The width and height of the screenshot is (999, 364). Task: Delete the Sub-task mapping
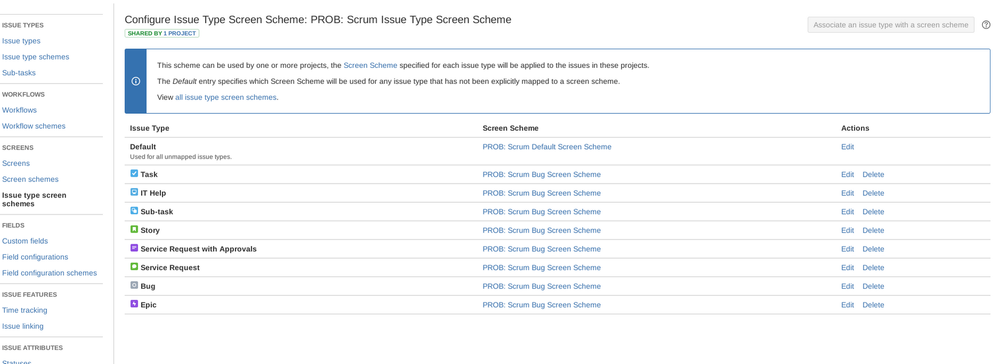coord(873,212)
